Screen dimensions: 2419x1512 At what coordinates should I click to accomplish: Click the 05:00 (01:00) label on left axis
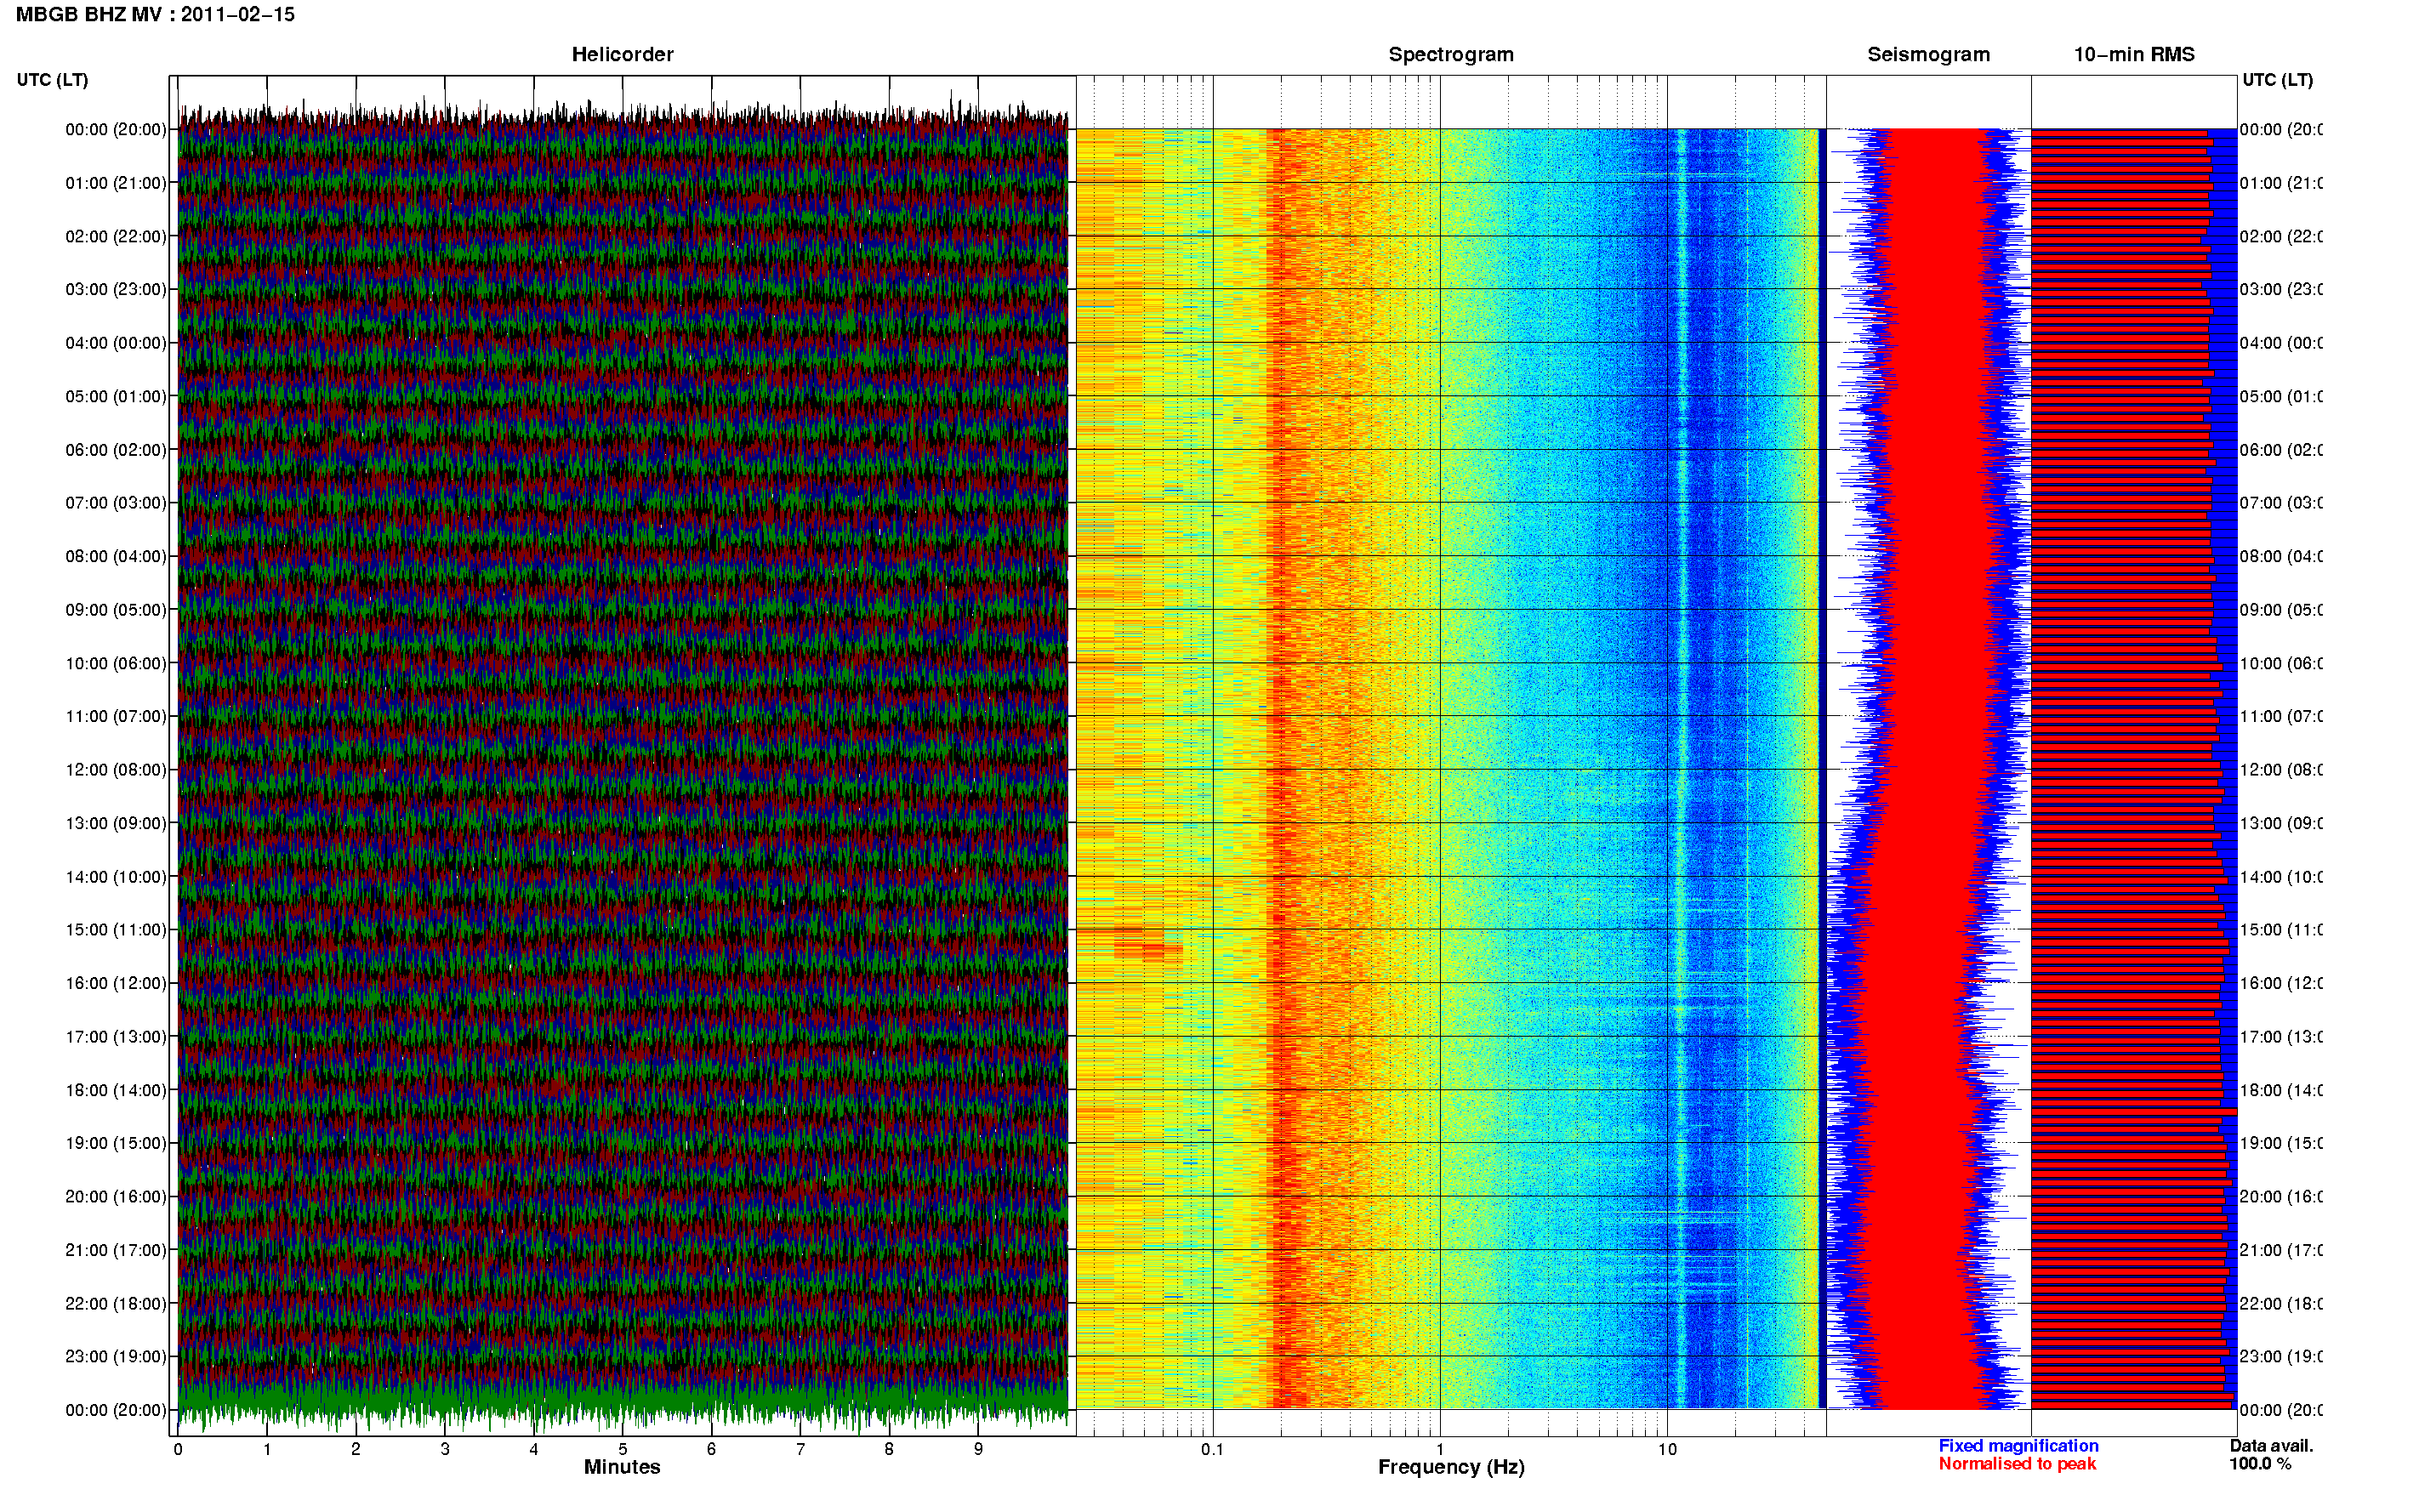click(x=116, y=396)
